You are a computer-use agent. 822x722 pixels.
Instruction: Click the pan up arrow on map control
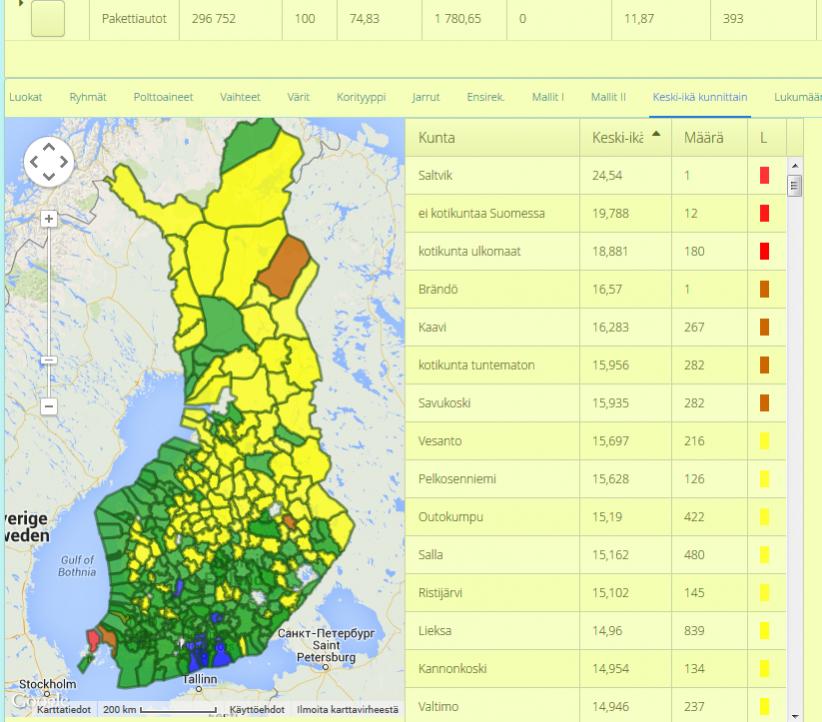49,148
